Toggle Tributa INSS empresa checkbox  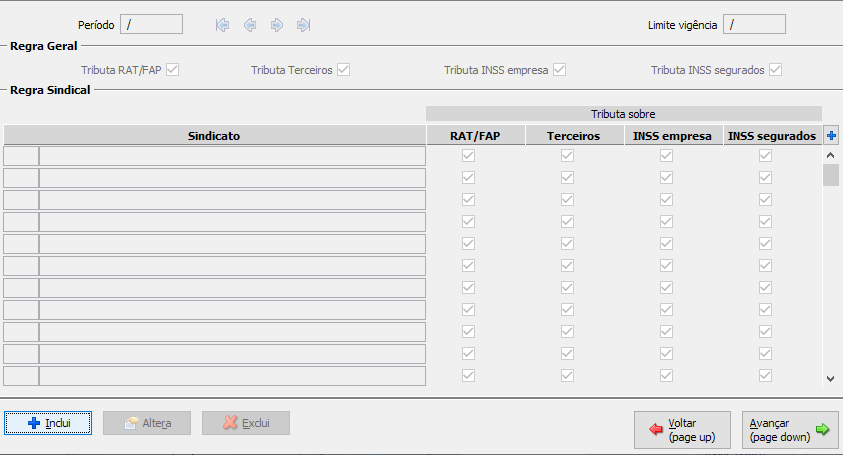click(559, 69)
